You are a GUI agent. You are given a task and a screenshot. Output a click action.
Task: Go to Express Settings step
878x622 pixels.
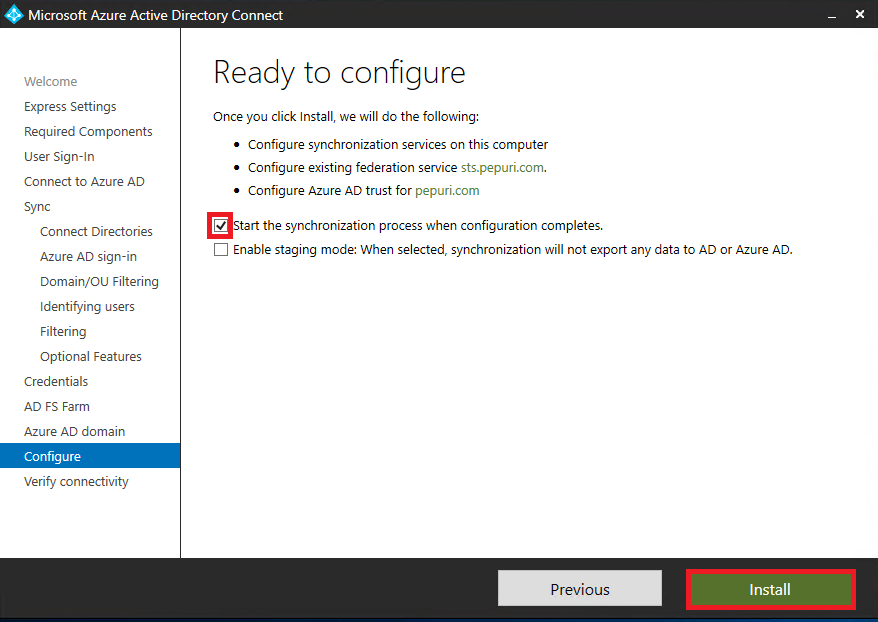tap(70, 107)
